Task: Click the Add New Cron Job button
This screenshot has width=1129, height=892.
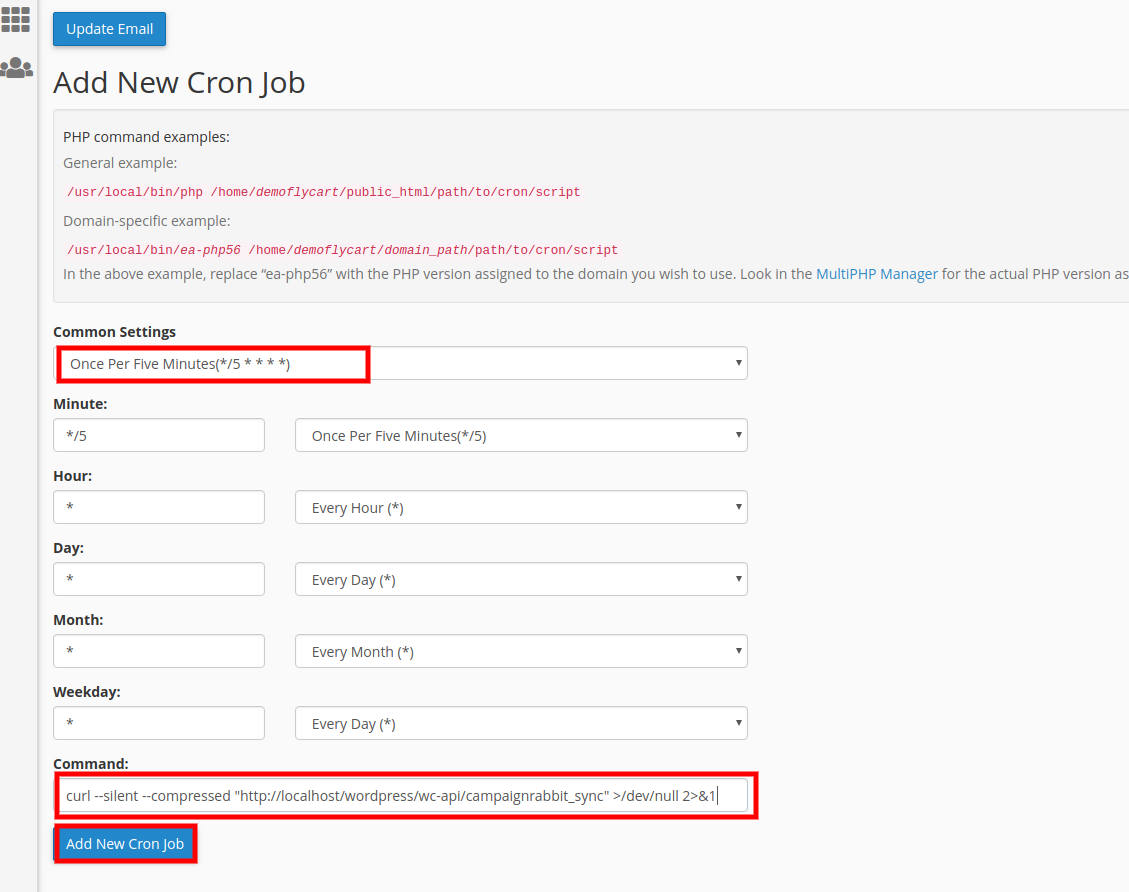Action: pos(125,844)
